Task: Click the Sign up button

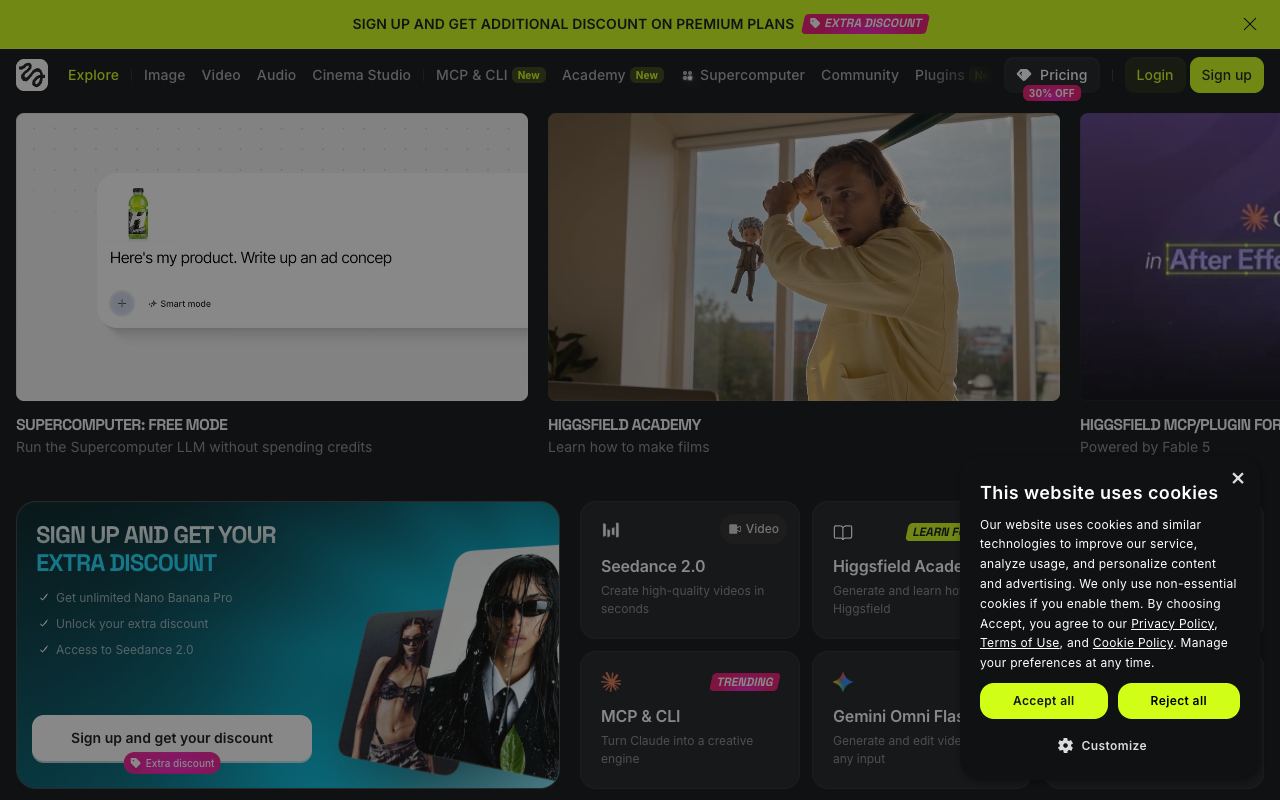Action: tap(1226, 75)
